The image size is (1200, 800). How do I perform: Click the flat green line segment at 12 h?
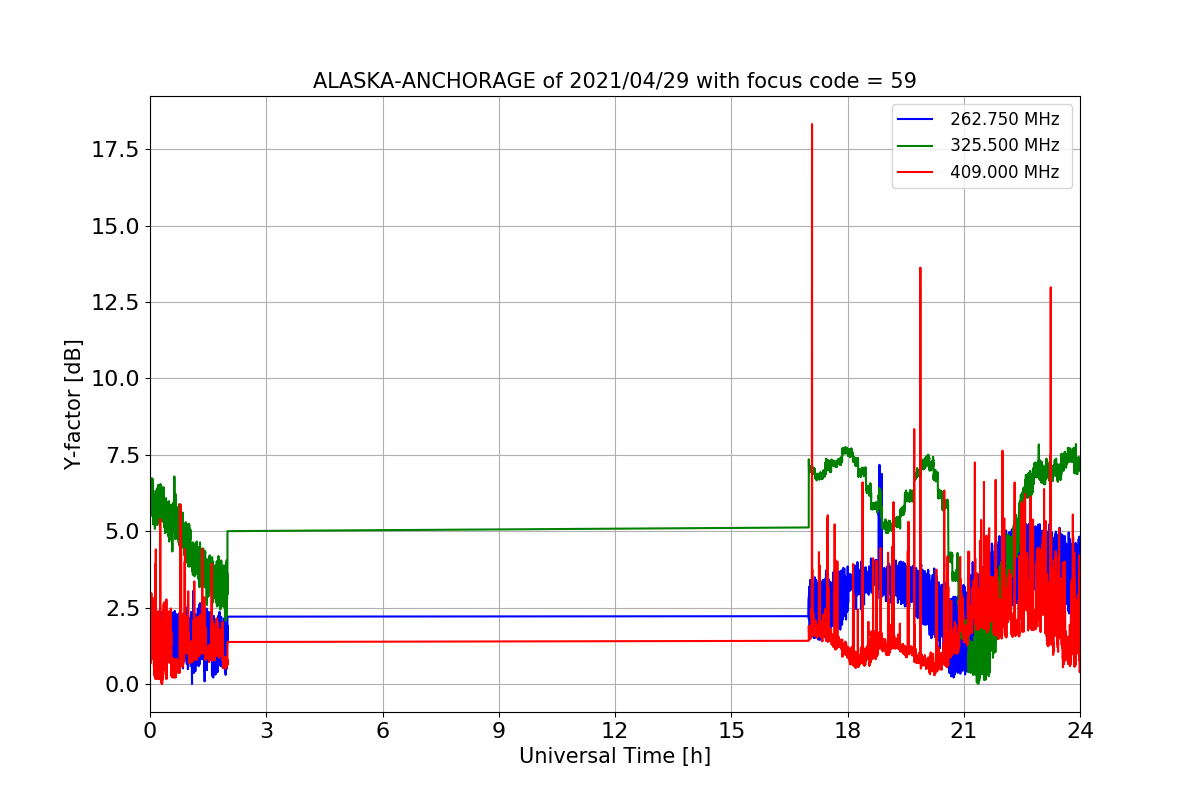coord(615,528)
